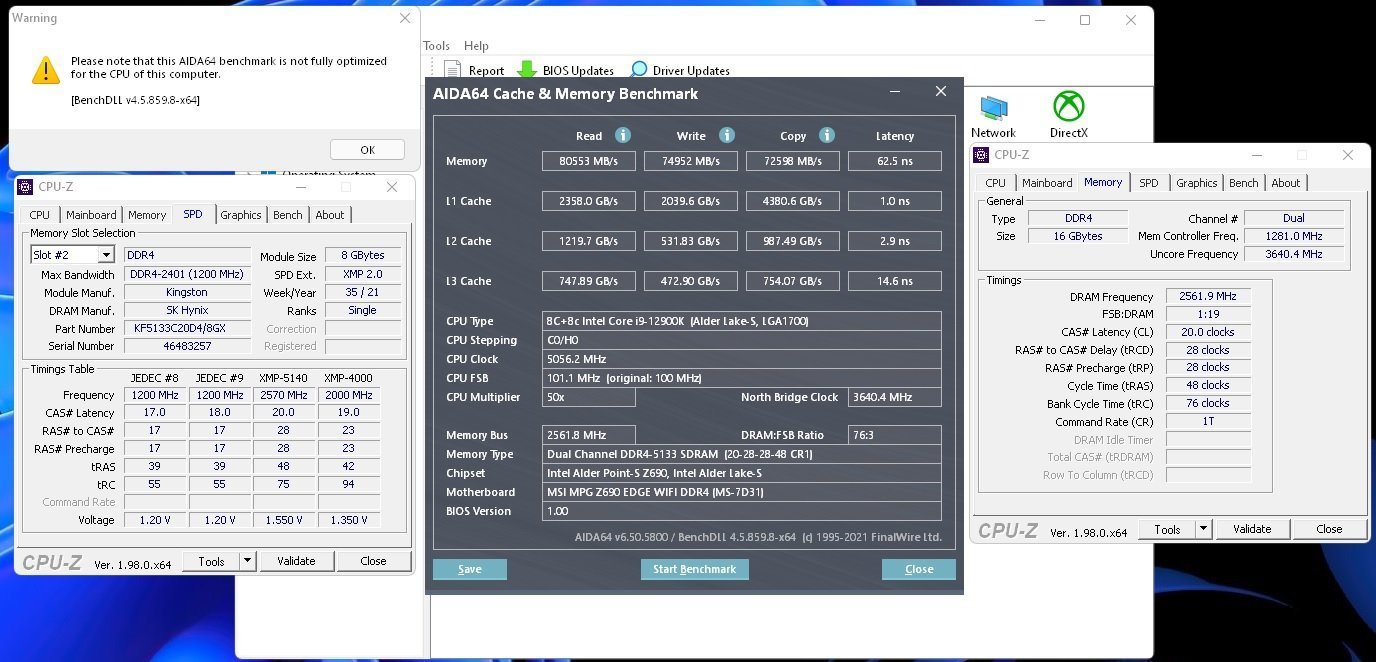The height and width of the screenshot is (662, 1376).
Task: Click Close button in CPU-Z Memory window
Action: (x=1329, y=529)
